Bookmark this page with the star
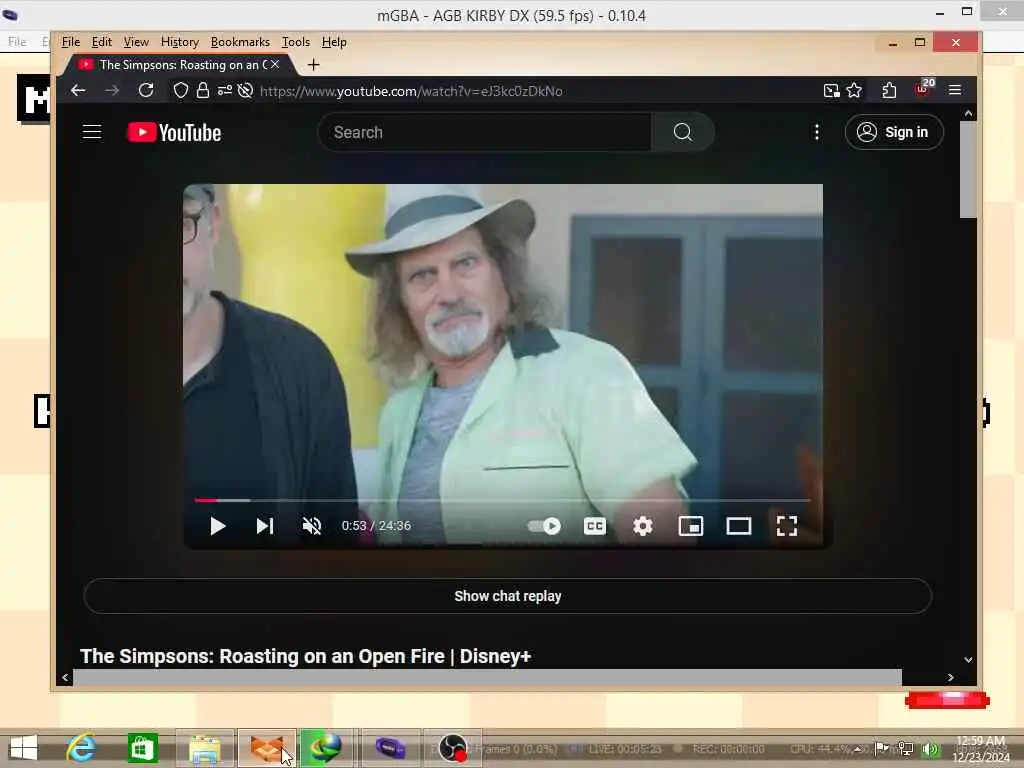Viewport: 1024px width, 768px height. [854, 91]
